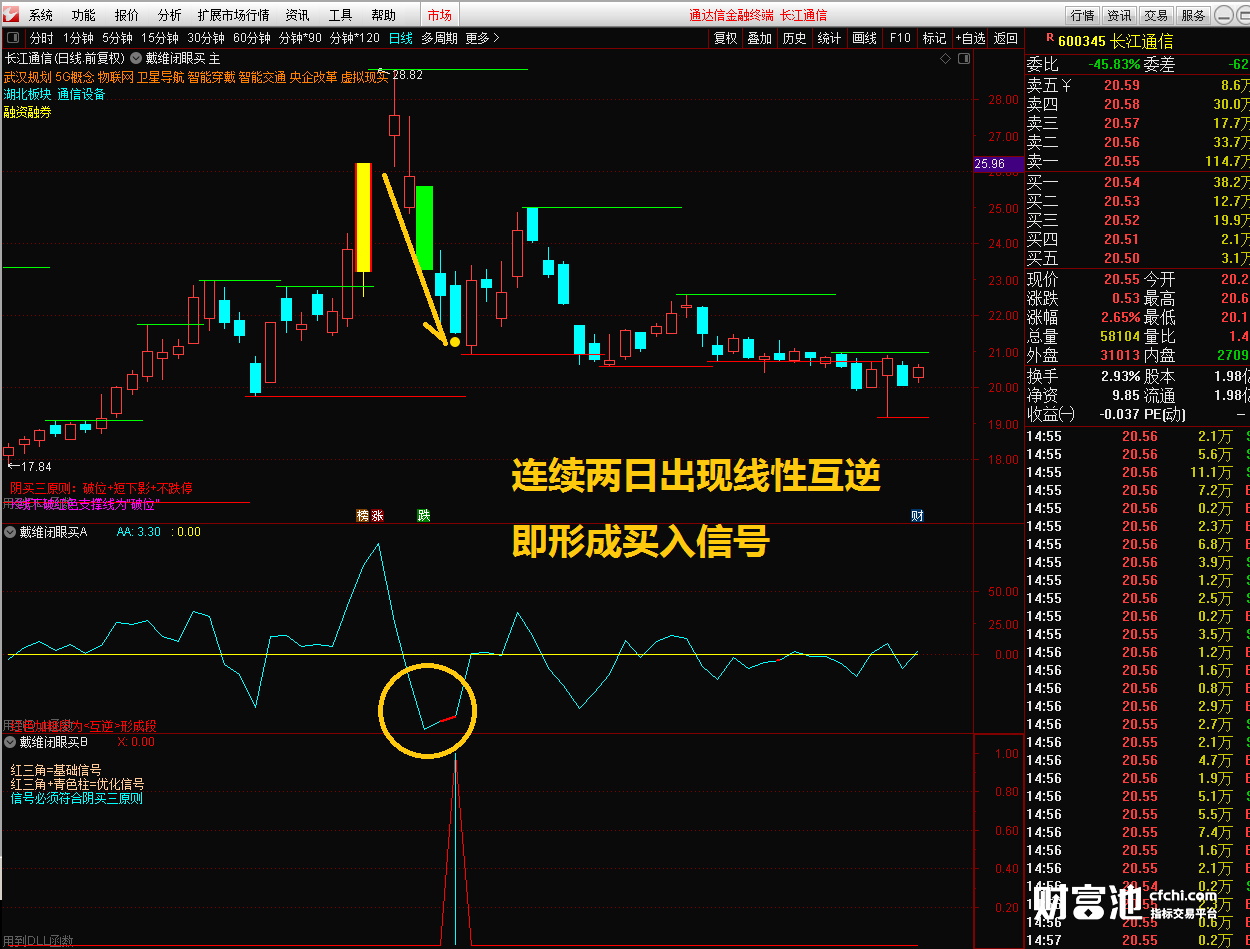Click the 历史 toolbar button

point(795,38)
